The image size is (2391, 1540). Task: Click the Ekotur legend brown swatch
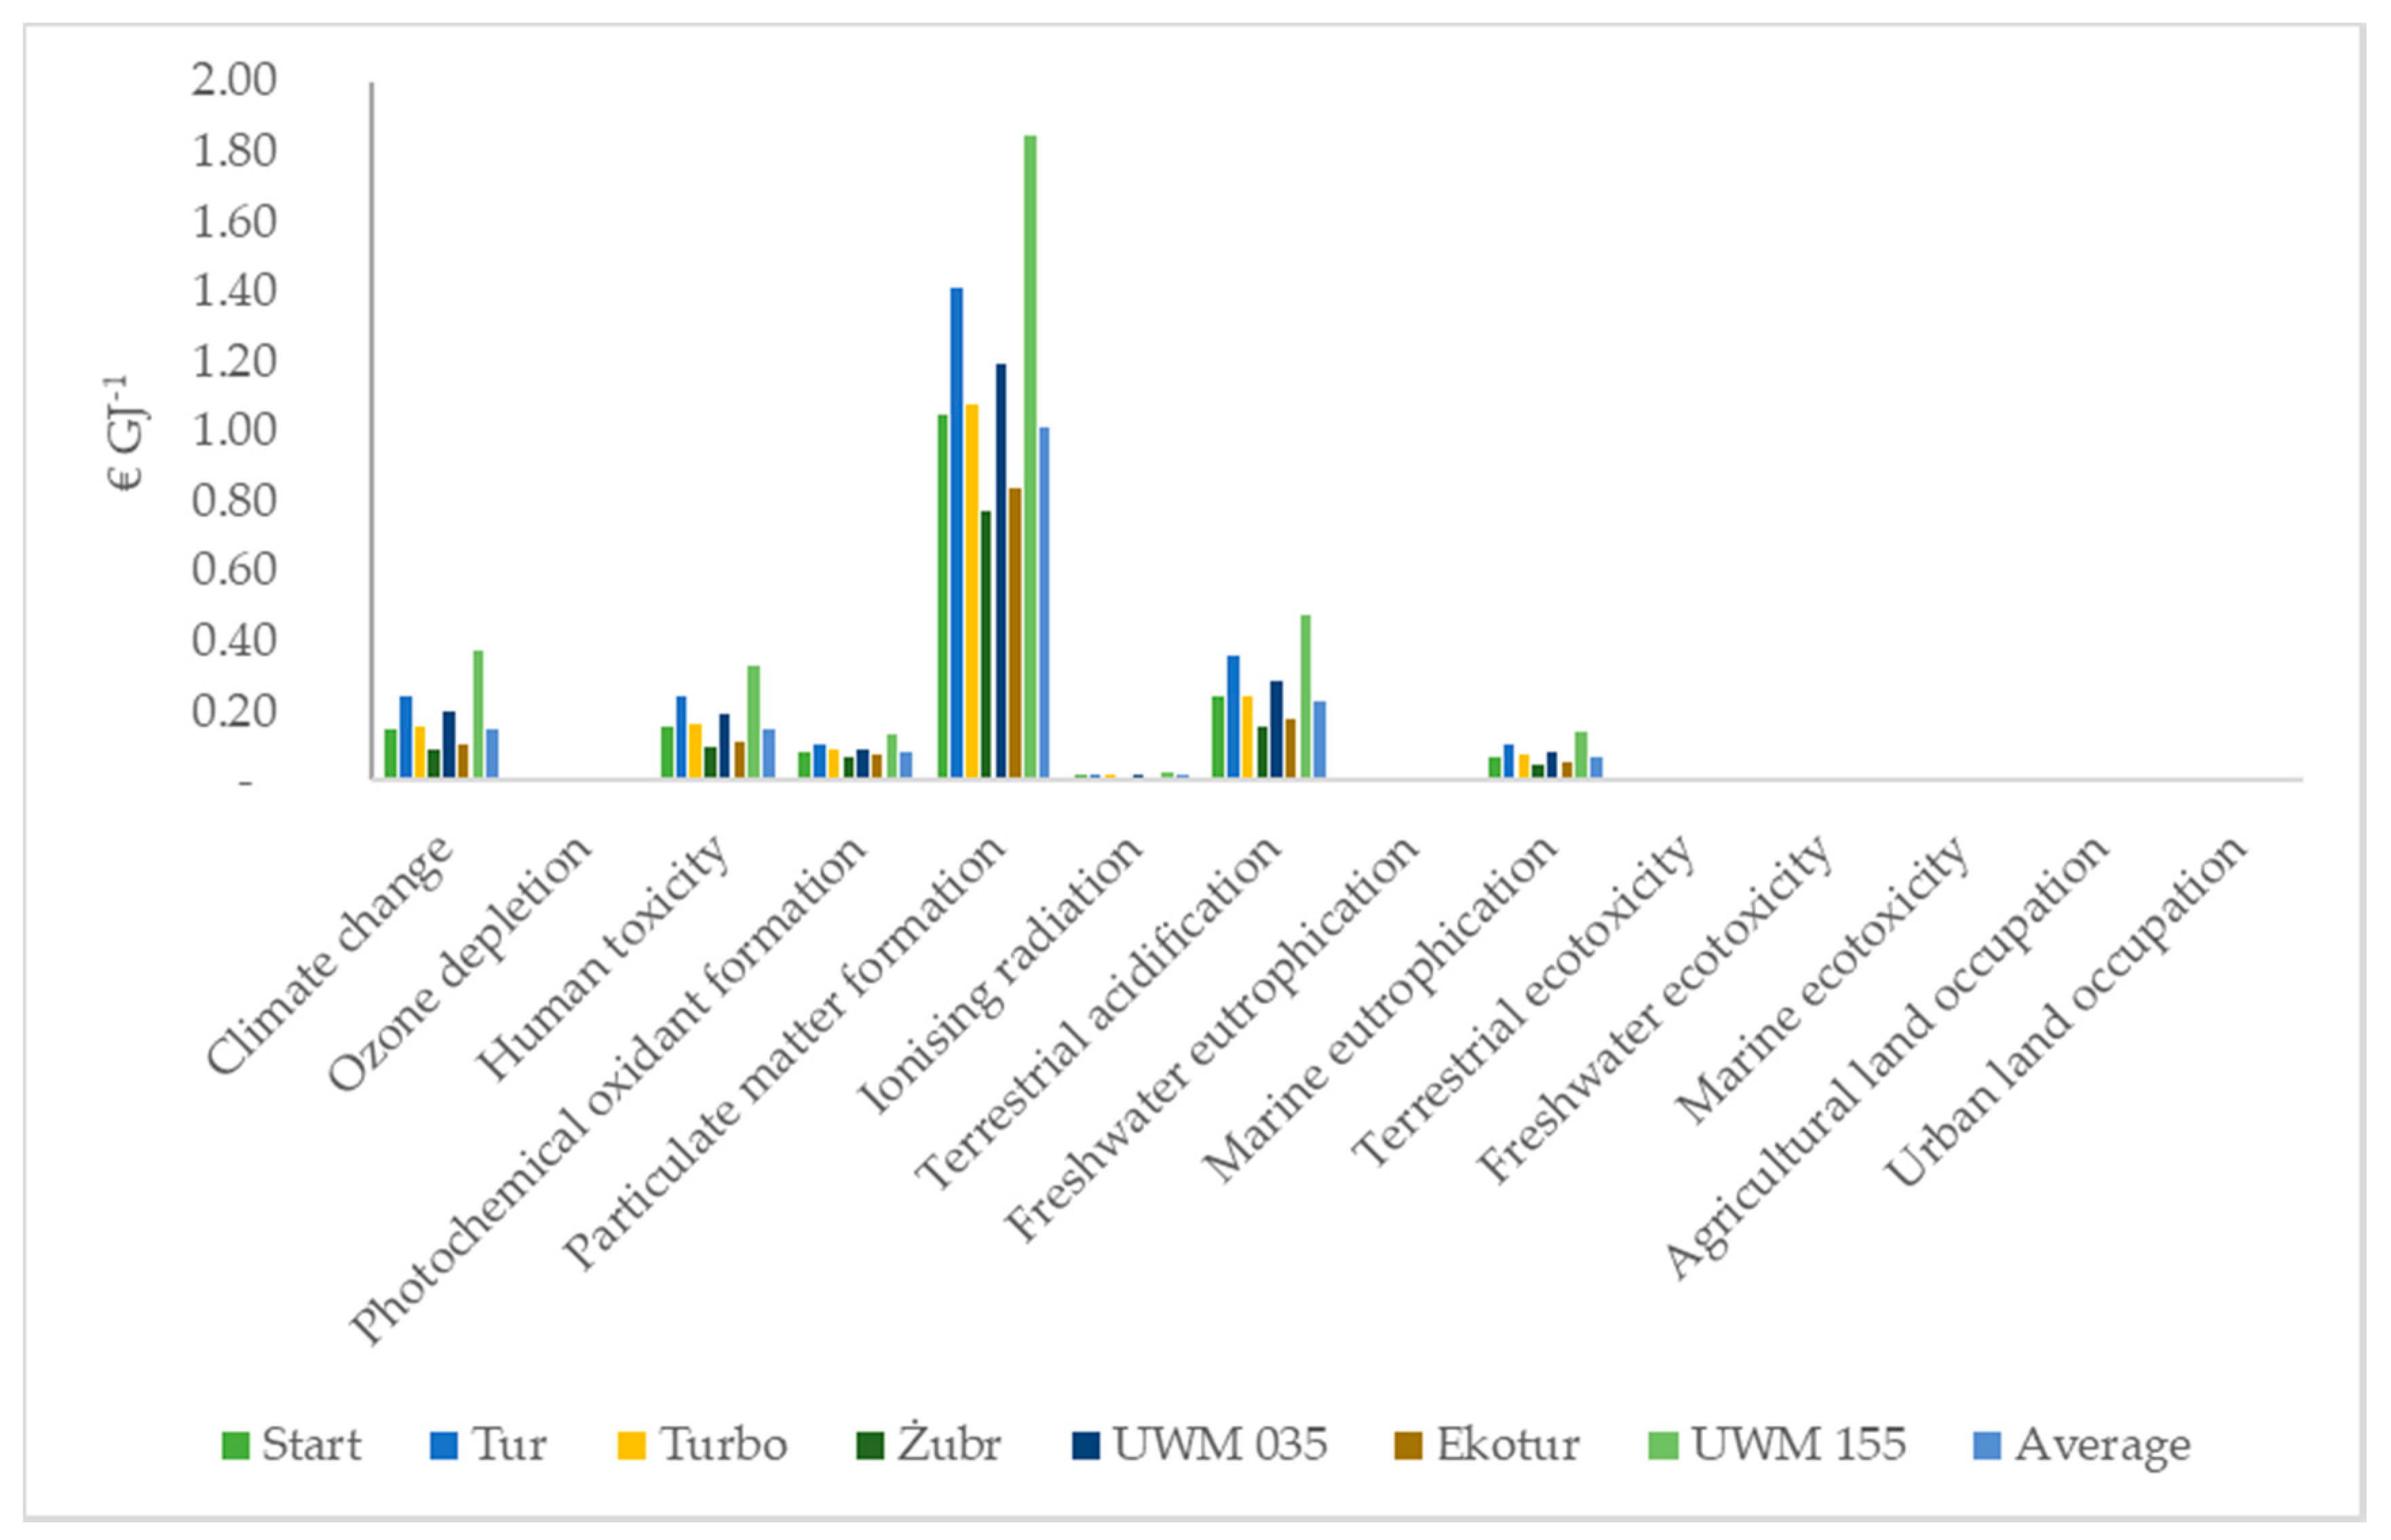coord(1409,1446)
